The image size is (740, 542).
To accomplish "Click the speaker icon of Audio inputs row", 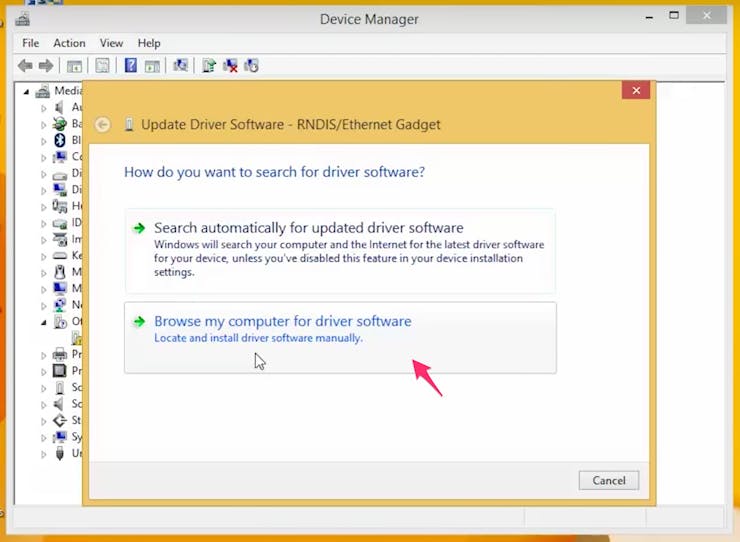I will [x=59, y=107].
